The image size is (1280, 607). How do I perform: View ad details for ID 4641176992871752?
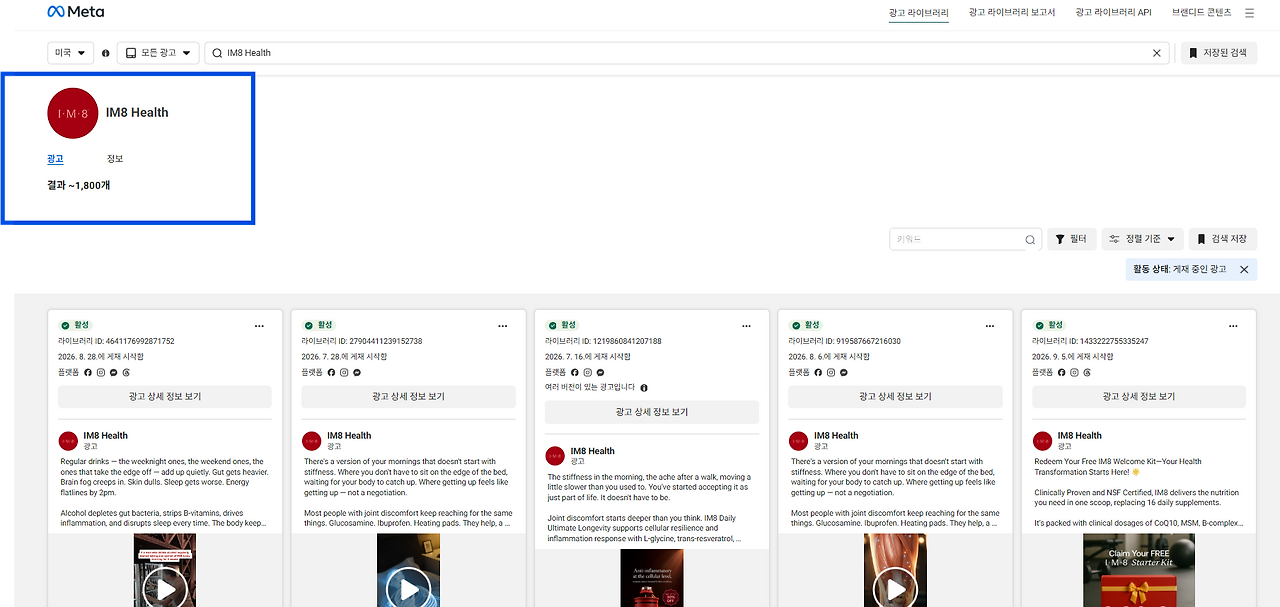[165, 397]
